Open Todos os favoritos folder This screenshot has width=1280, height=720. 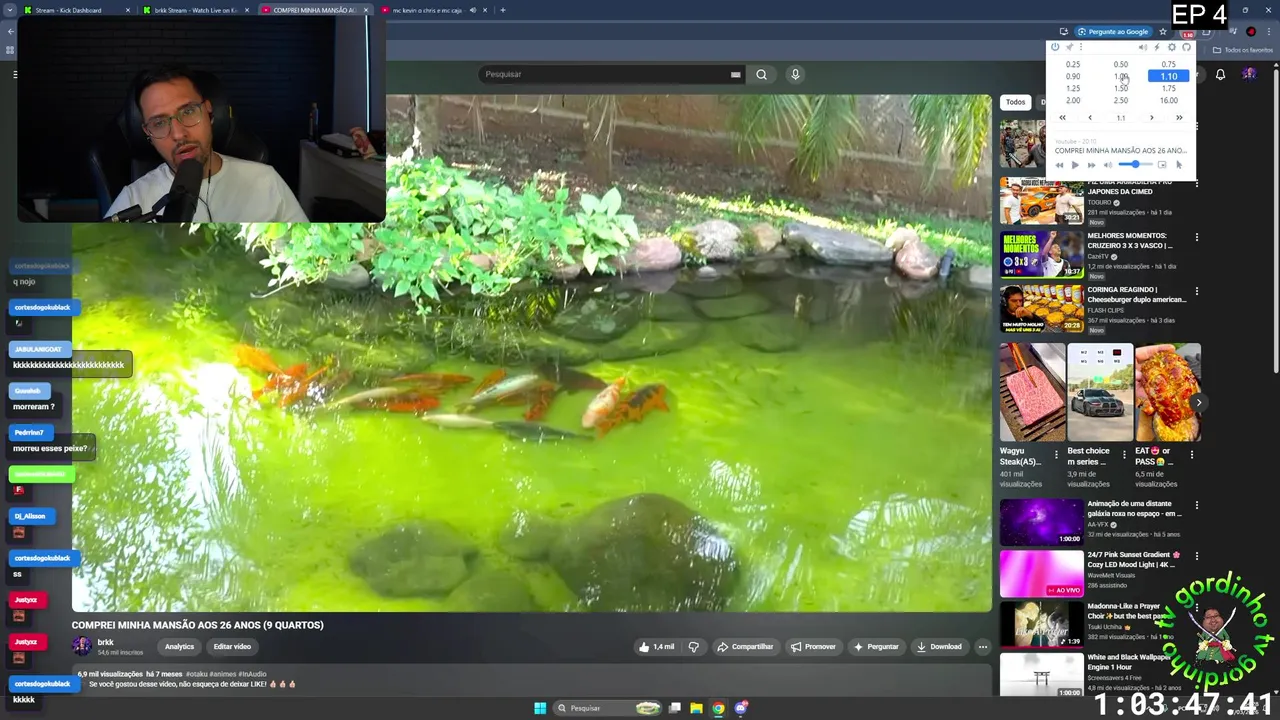pos(1243,50)
